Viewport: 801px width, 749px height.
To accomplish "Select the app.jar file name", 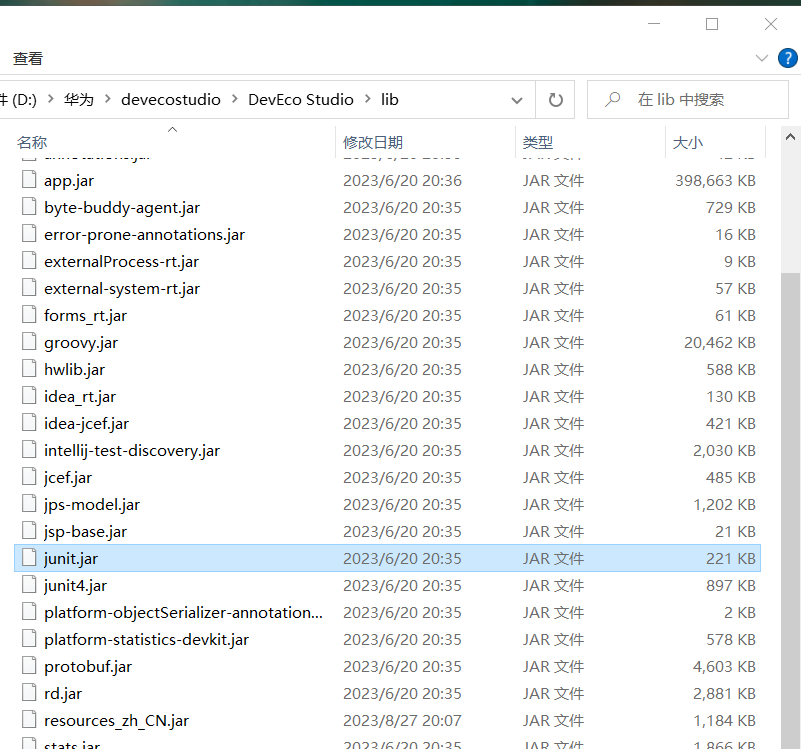I will (x=69, y=180).
